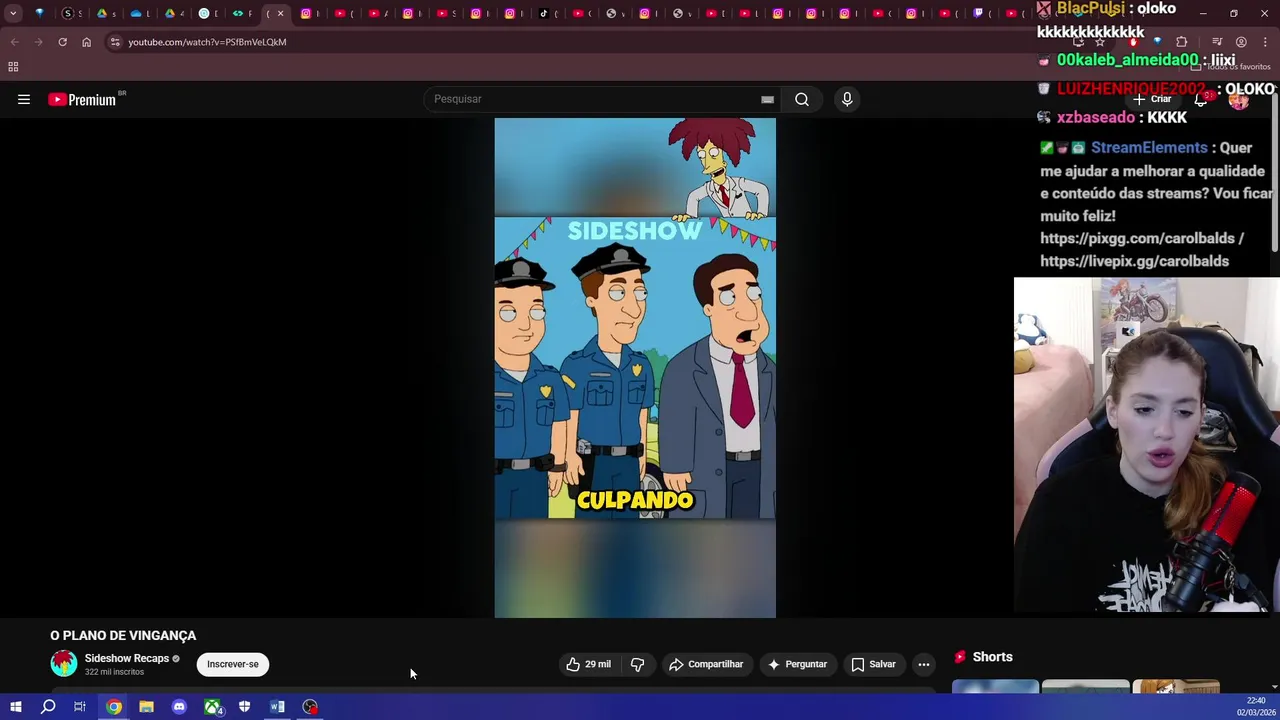Open browser home page button

(86, 42)
